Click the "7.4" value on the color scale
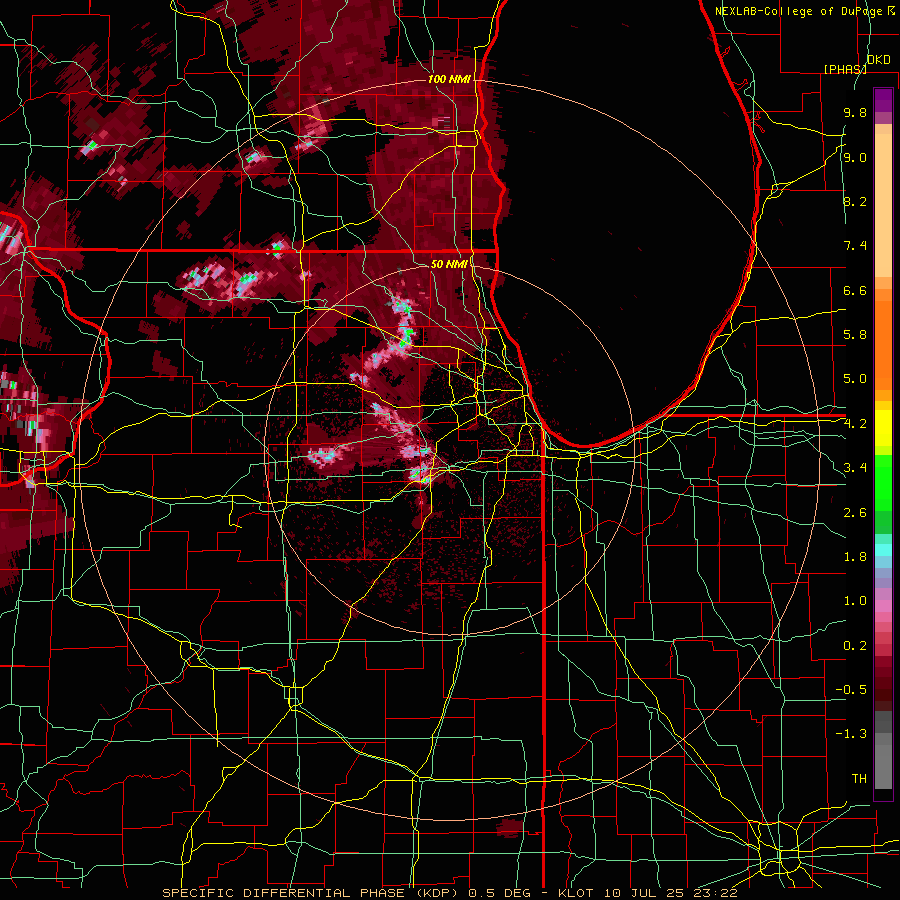Screen dimensions: 900x900 (855, 246)
